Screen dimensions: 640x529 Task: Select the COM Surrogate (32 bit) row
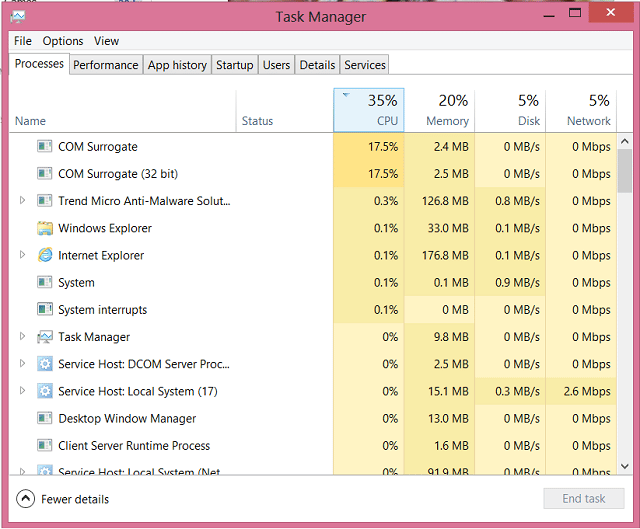pyautogui.click(x=313, y=173)
